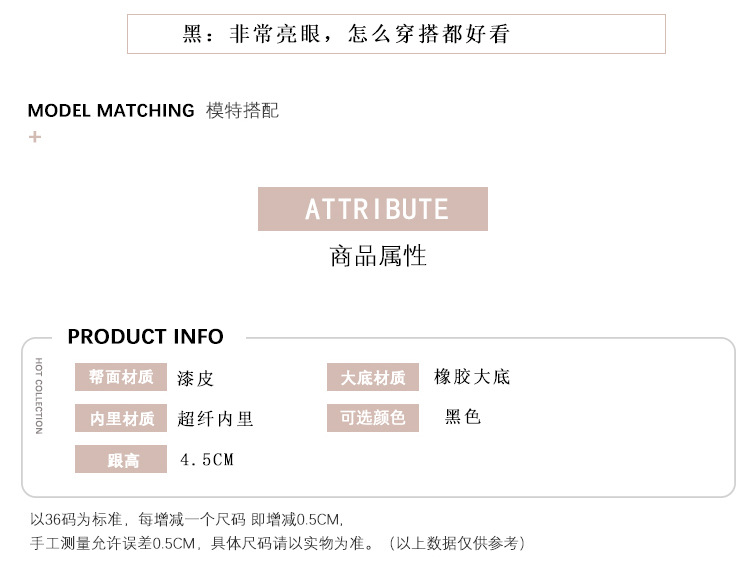750x571 pixels.
Task: Click the 帮面材质 label
Action: click(x=121, y=377)
